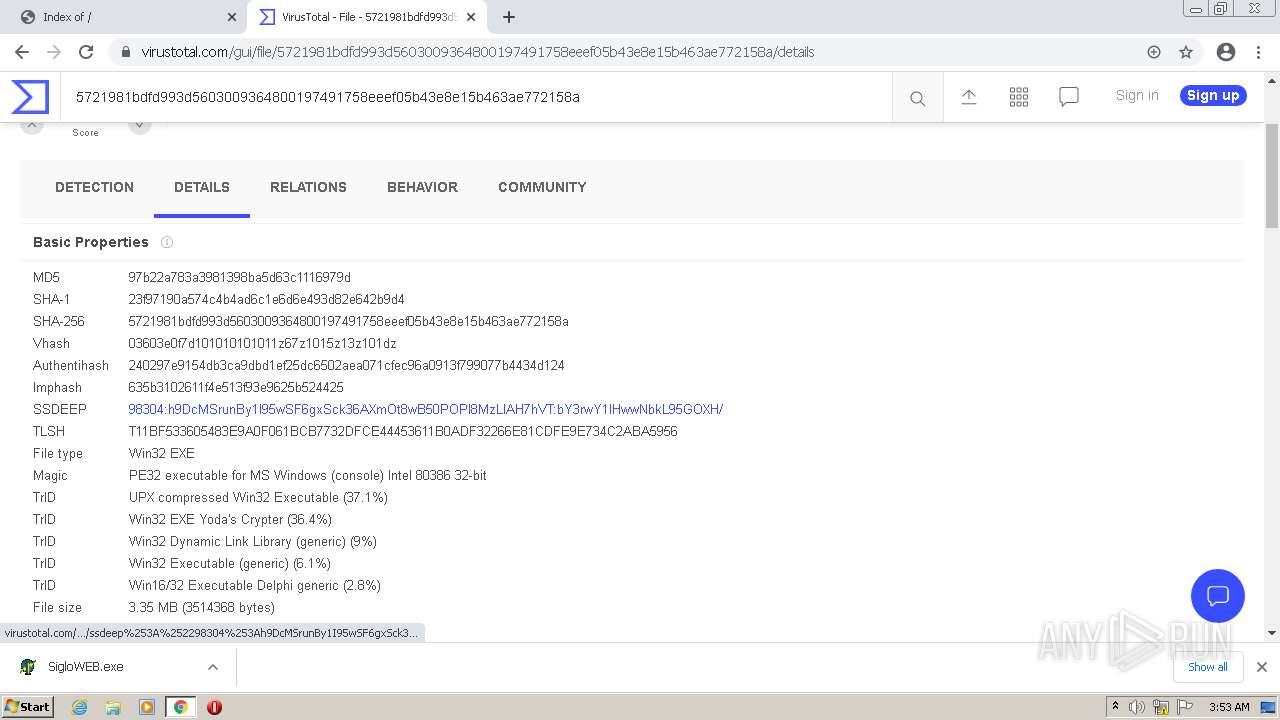The image size is (1280, 720).
Task: Open the apps grid icon
Action: point(1019,97)
